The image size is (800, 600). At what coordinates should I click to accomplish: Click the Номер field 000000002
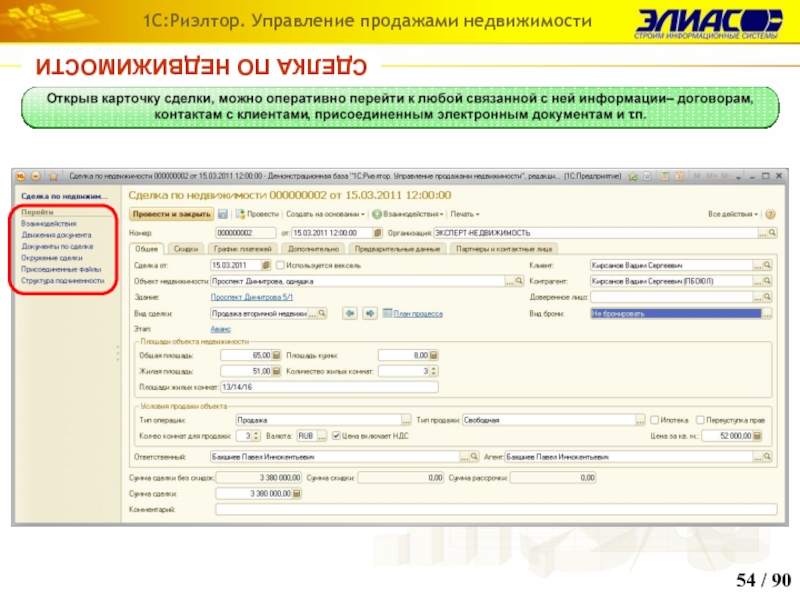click(245, 233)
